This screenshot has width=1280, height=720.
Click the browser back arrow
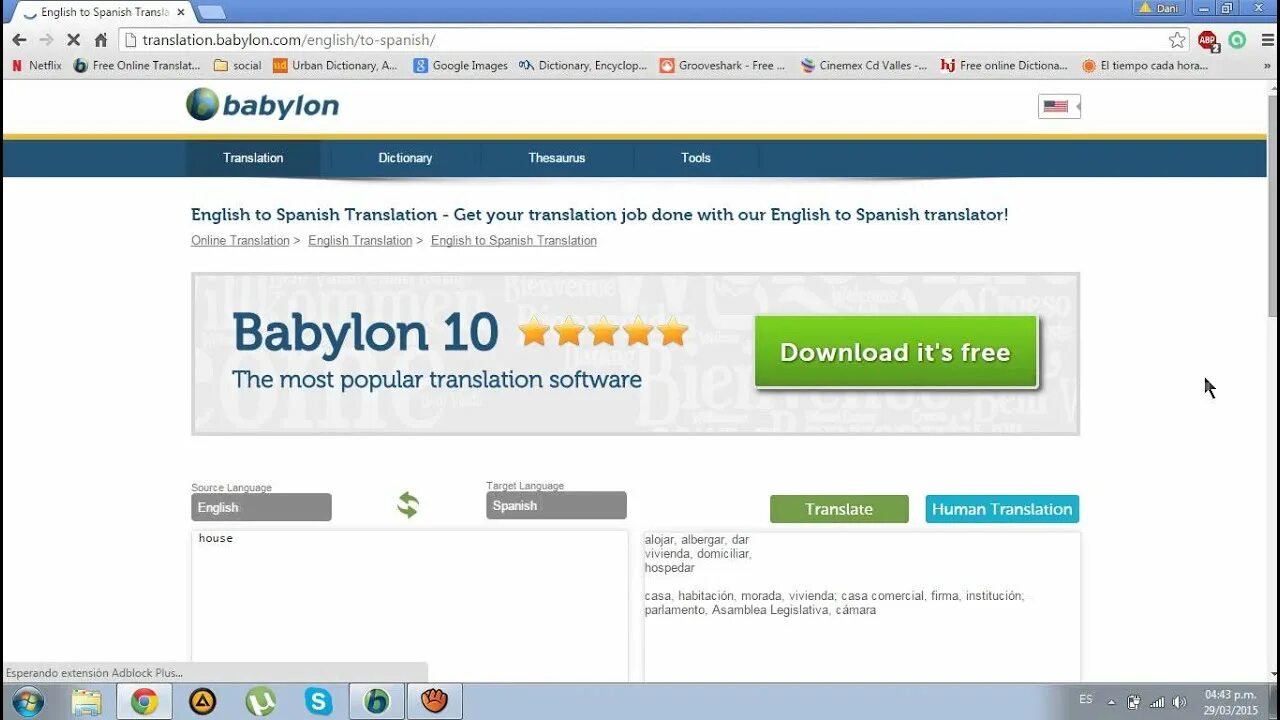(19, 40)
